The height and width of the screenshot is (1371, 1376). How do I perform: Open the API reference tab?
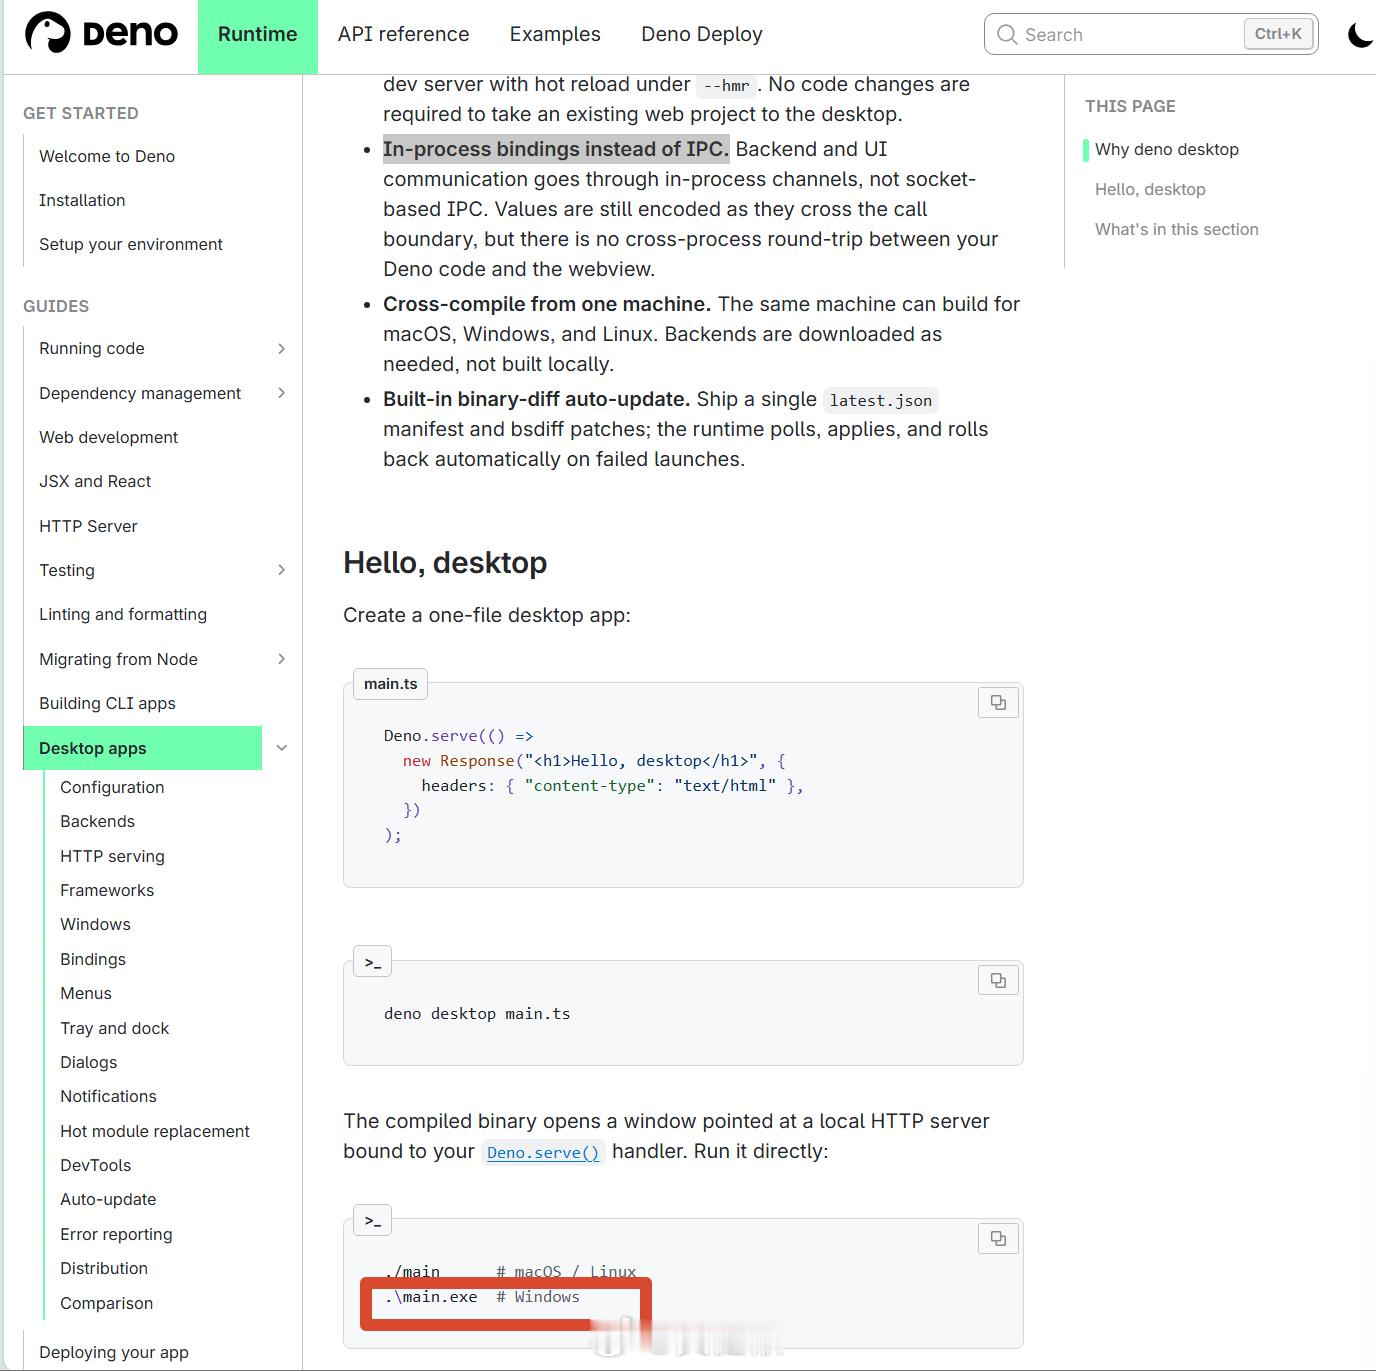click(404, 34)
